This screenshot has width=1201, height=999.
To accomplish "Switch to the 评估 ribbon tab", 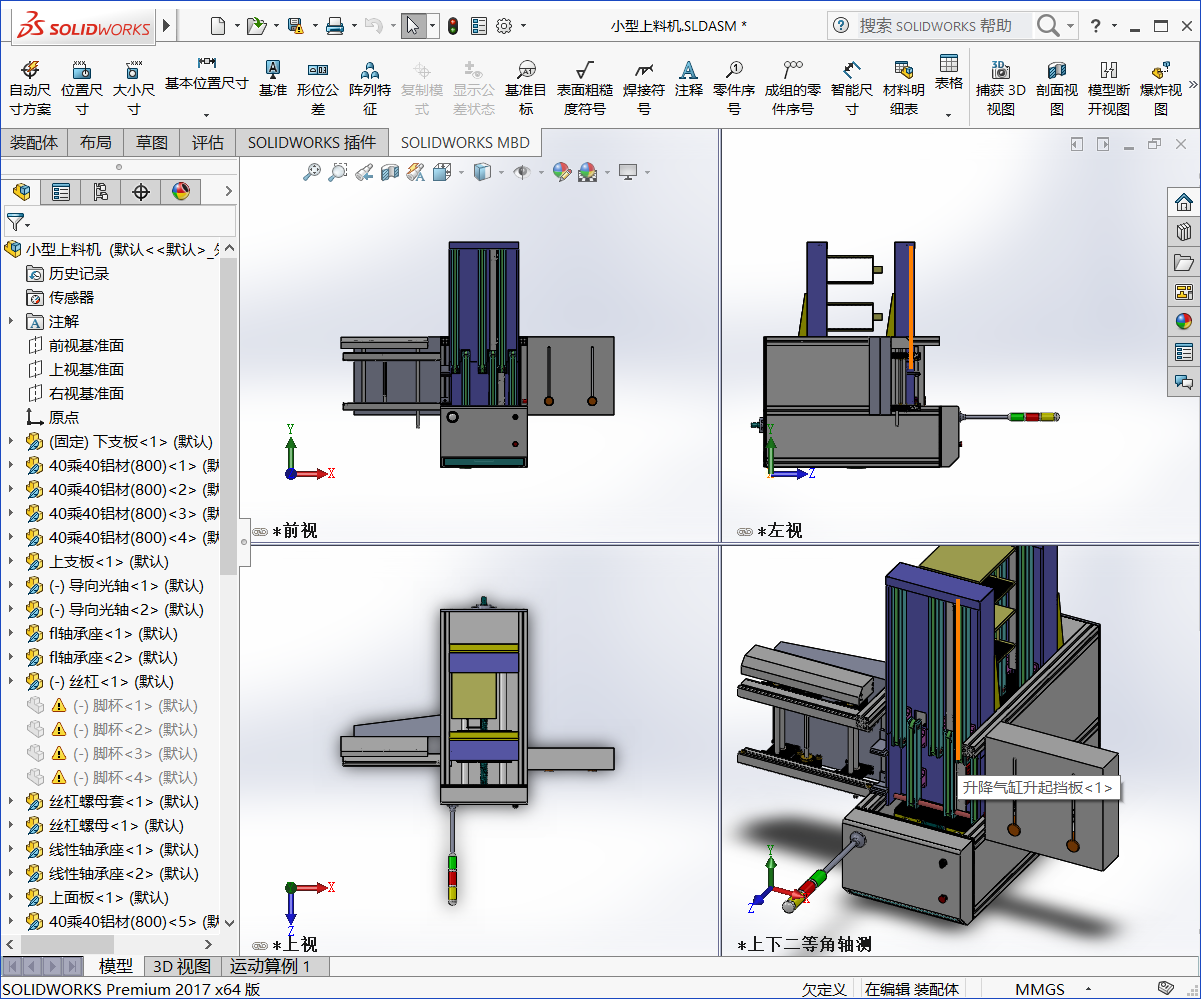I will (x=208, y=142).
